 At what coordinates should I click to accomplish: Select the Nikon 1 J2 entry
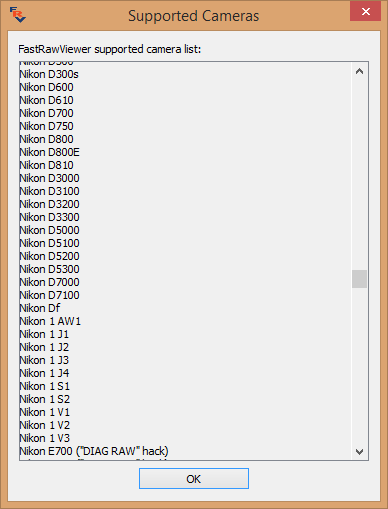pos(44,347)
